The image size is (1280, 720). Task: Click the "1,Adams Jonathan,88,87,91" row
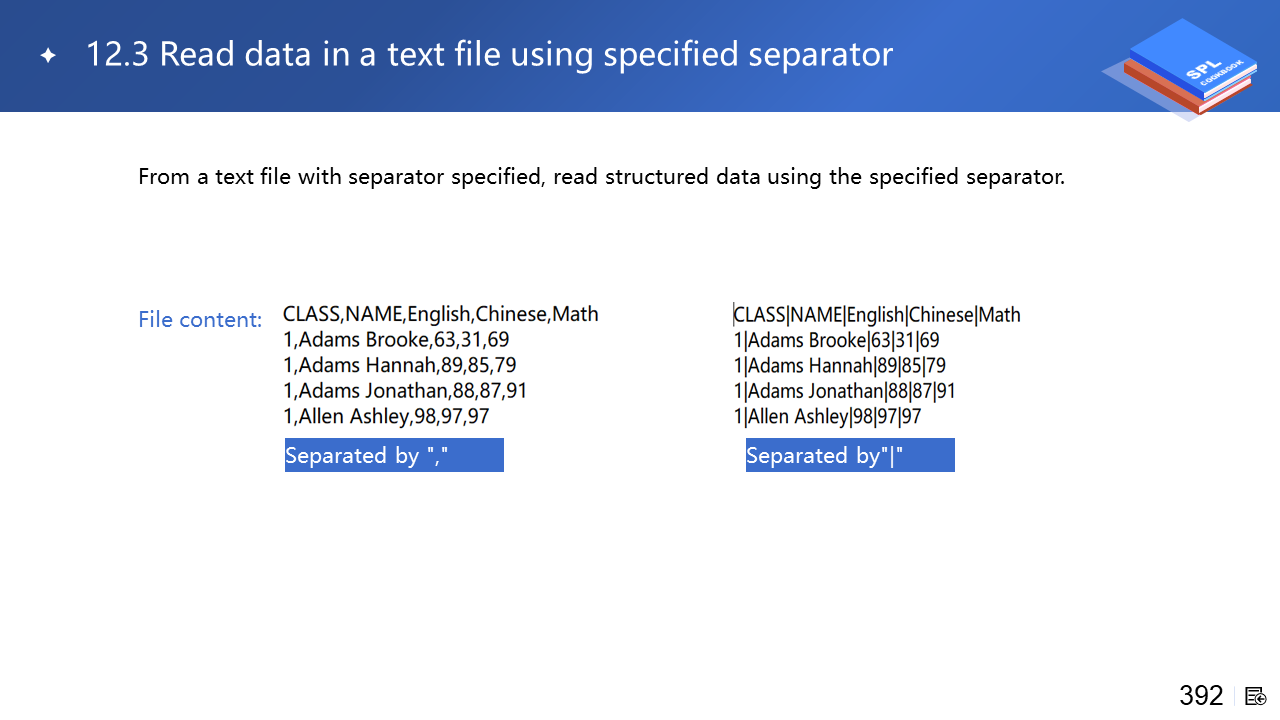coord(405,391)
